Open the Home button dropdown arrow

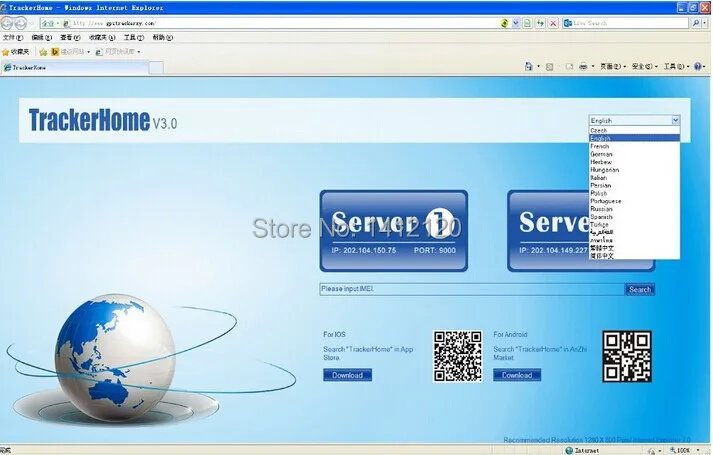point(538,67)
